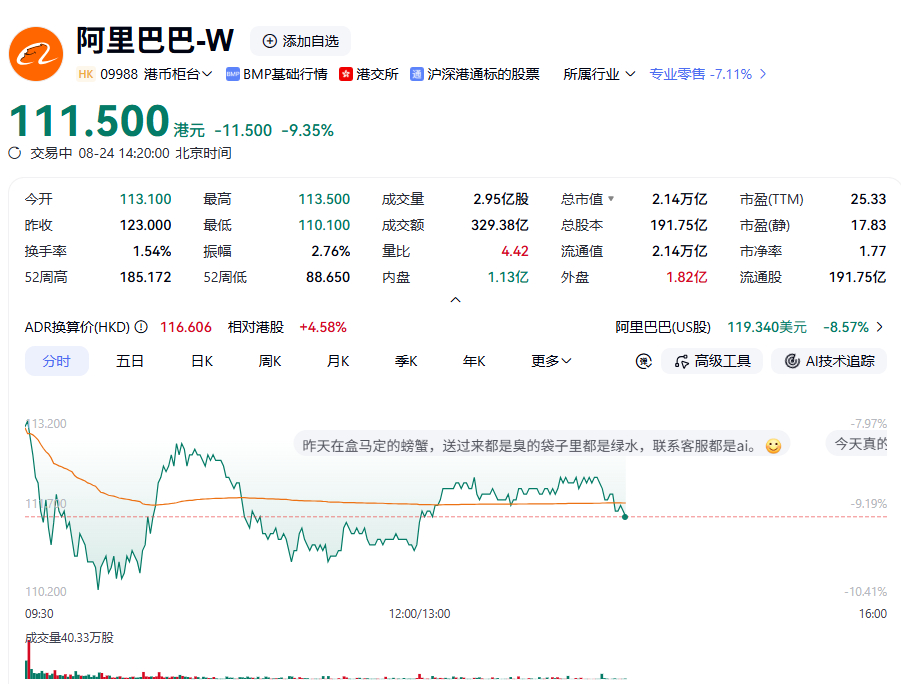Screen dimensions: 901x684
Task: Switch to the 月K chart tab
Action: 338,361
